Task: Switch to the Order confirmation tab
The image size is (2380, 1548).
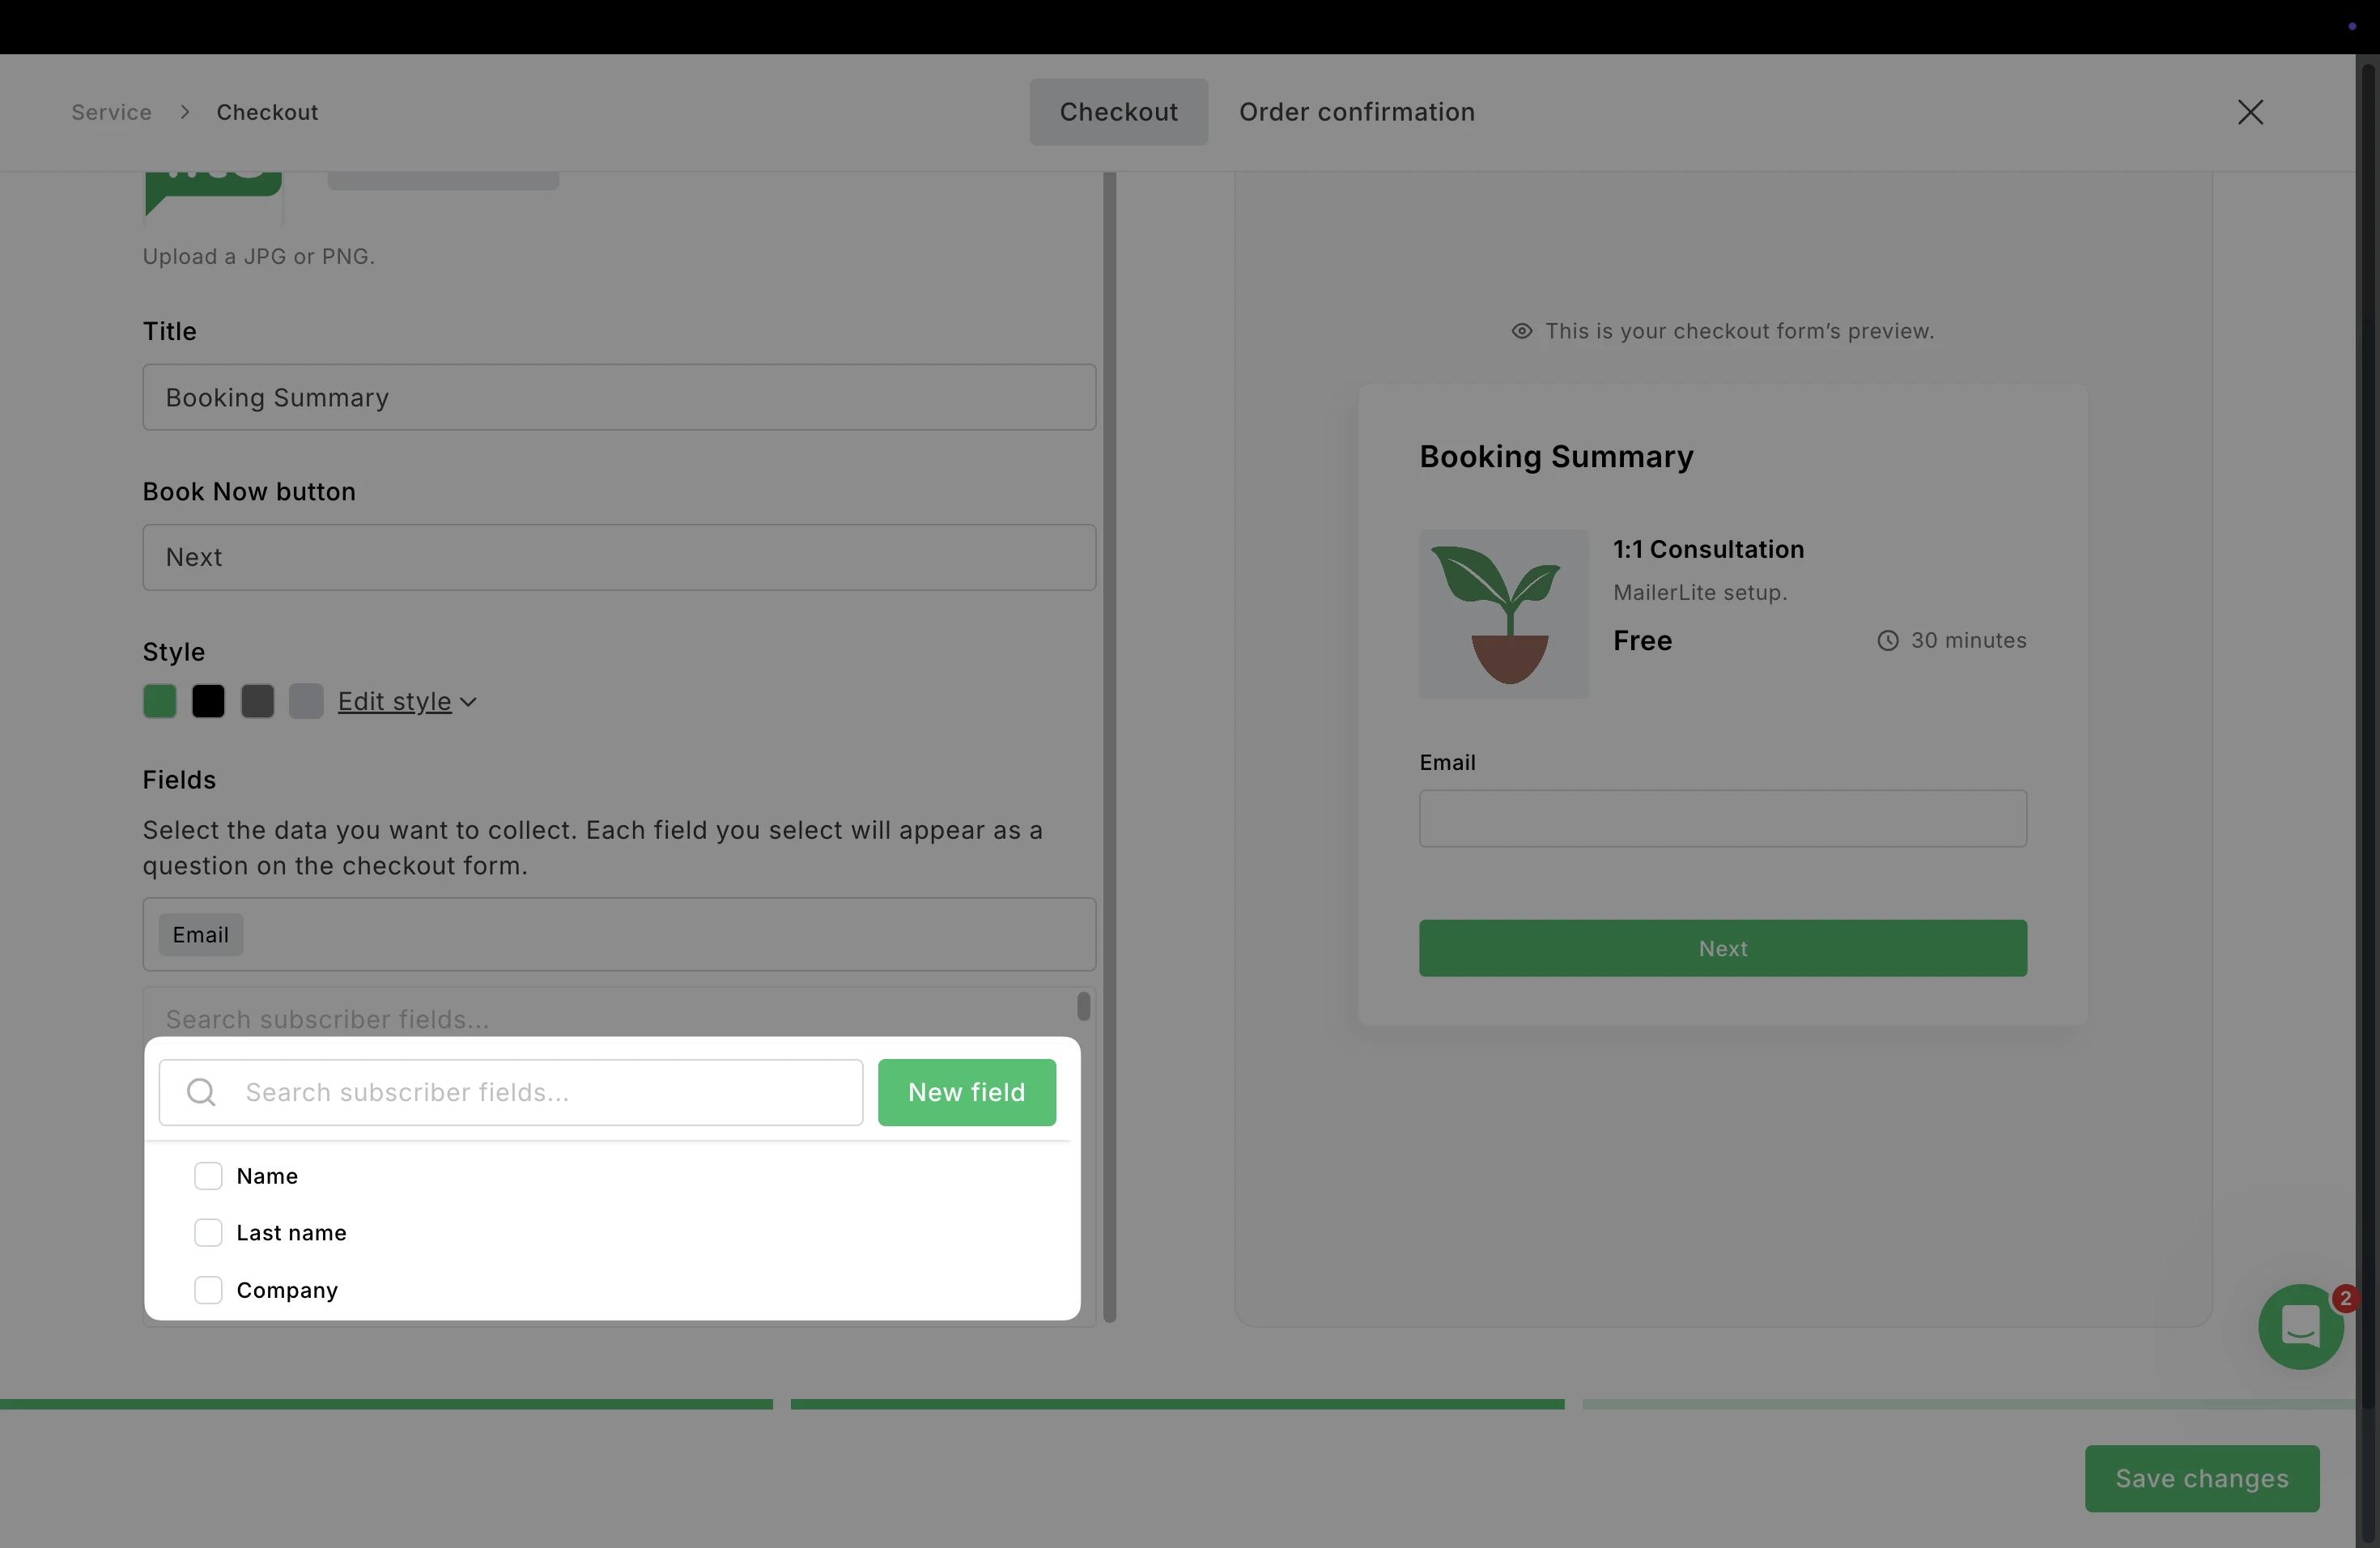Action: (x=1356, y=112)
